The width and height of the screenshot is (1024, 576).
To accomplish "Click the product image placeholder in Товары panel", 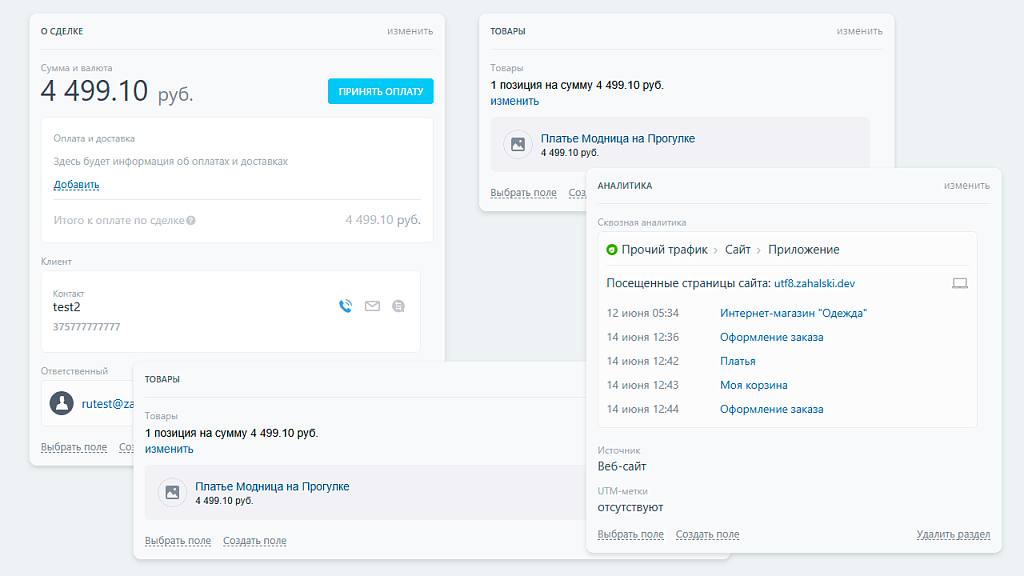I will (x=517, y=145).
